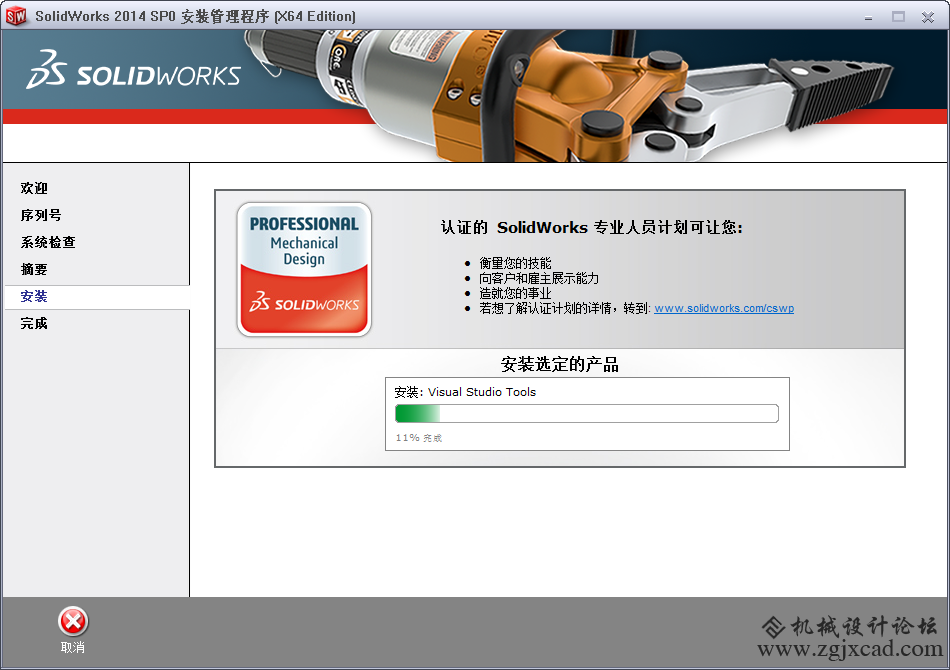
Task: Click the red Cancel X icon
Action: pos(73,622)
